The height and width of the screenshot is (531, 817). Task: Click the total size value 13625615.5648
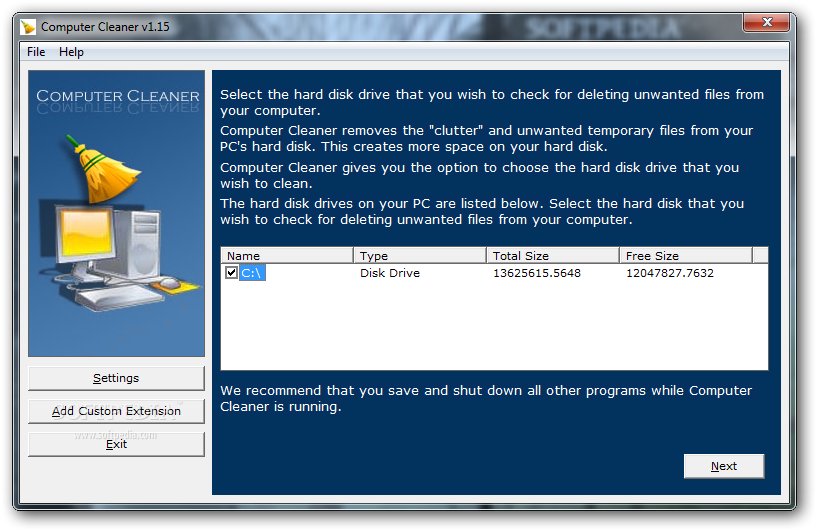tap(537, 273)
